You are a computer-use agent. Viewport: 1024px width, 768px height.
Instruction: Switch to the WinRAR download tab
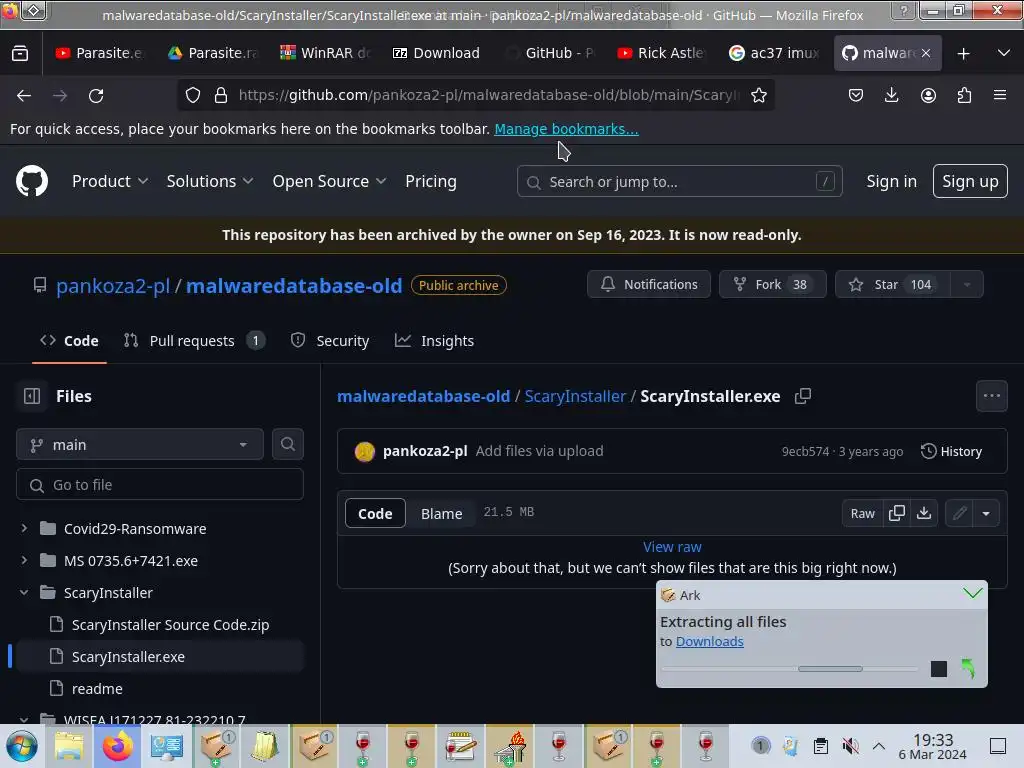click(325, 53)
